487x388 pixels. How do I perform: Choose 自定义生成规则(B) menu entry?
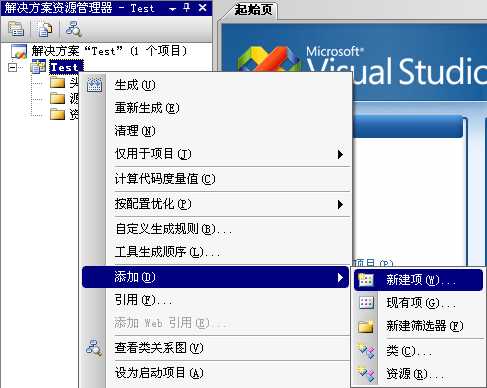click(x=215, y=229)
